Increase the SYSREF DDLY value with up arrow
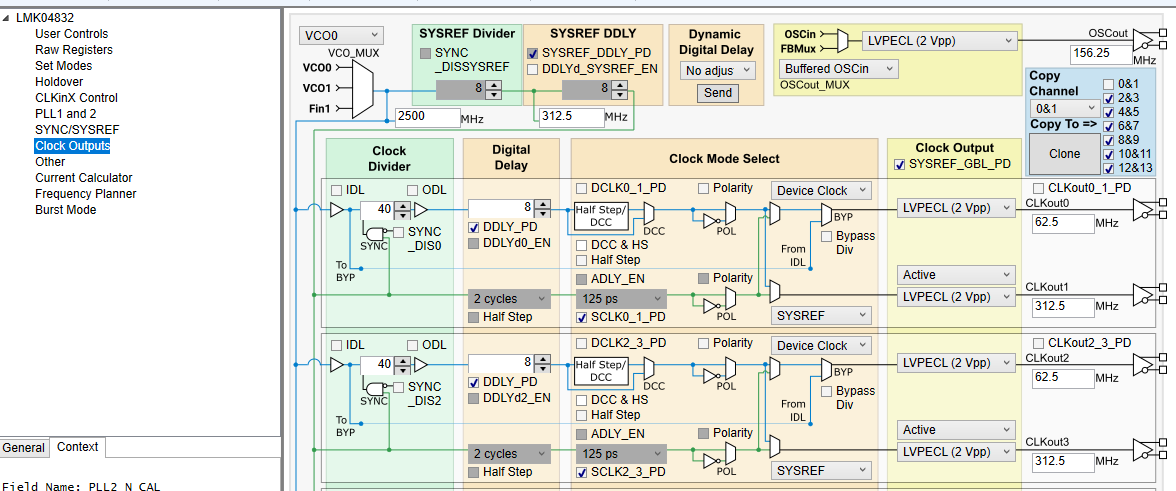The image size is (1176, 491). 620,86
